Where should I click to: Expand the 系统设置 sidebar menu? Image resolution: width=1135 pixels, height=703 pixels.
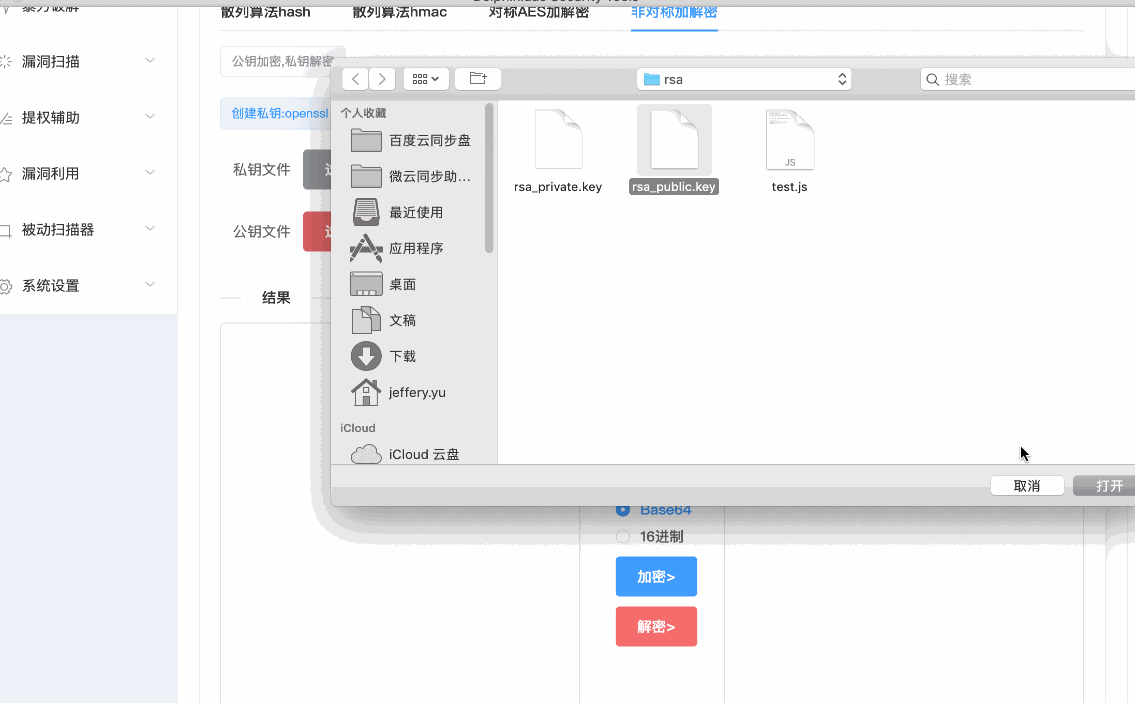(x=80, y=285)
